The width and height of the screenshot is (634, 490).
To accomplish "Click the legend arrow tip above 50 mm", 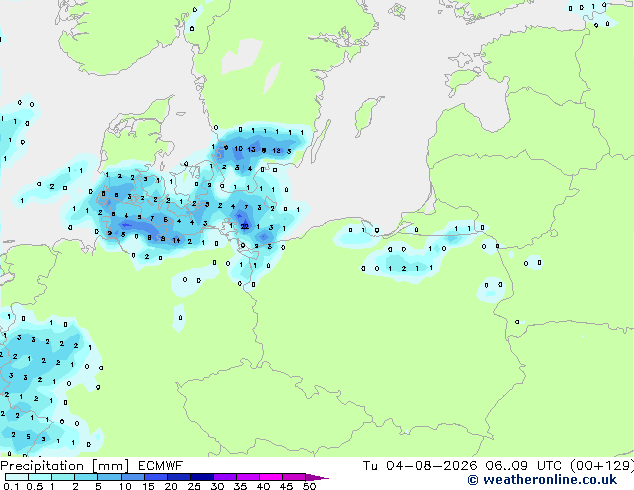I will (x=317, y=477).
